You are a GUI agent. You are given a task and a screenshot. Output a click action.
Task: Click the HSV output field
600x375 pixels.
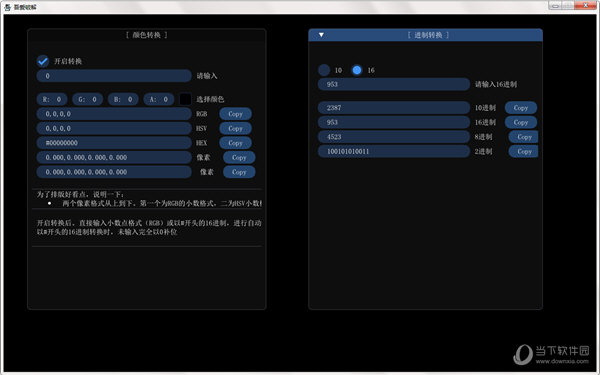click(114, 128)
